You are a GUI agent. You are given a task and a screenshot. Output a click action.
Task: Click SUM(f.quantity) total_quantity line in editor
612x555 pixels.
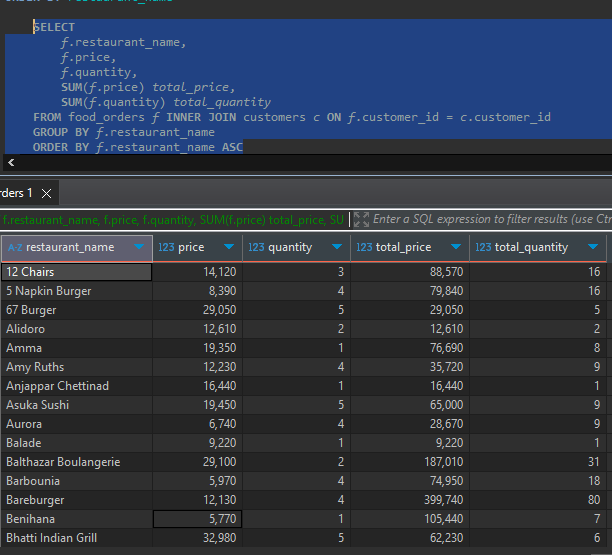pos(166,102)
